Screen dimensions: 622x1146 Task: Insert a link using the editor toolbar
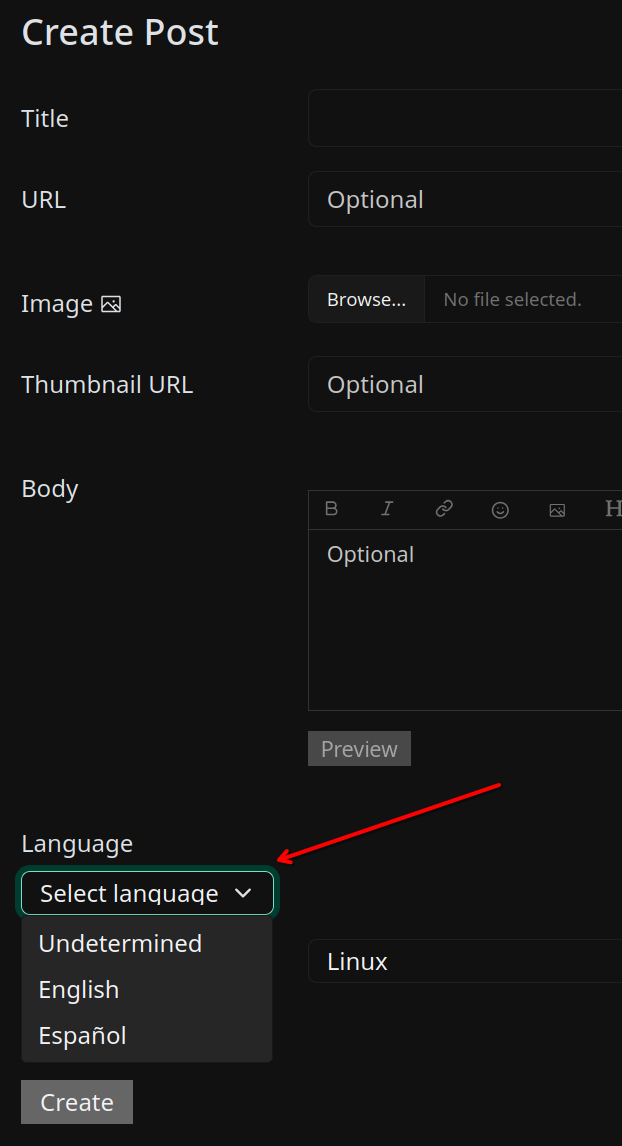(444, 509)
